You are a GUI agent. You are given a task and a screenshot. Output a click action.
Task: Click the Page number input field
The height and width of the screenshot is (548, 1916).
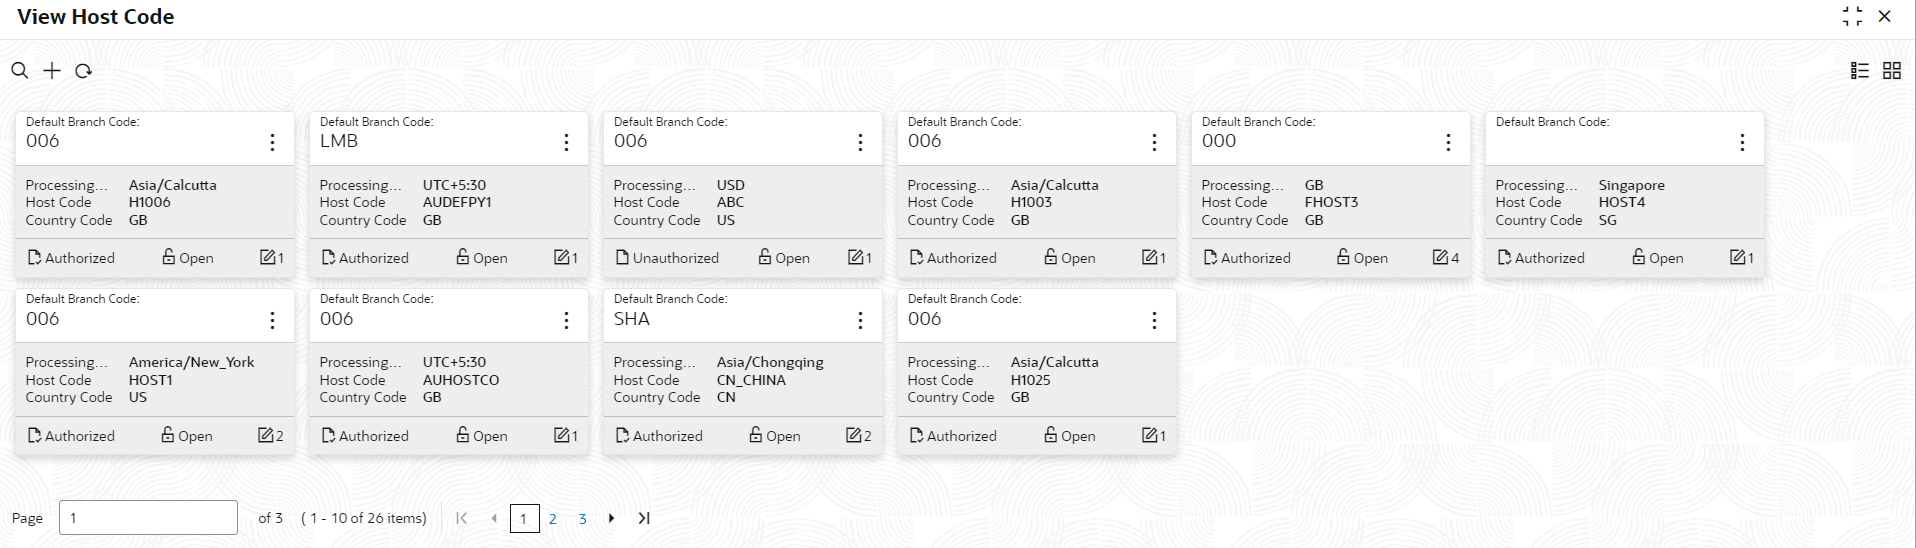tap(148, 518)
